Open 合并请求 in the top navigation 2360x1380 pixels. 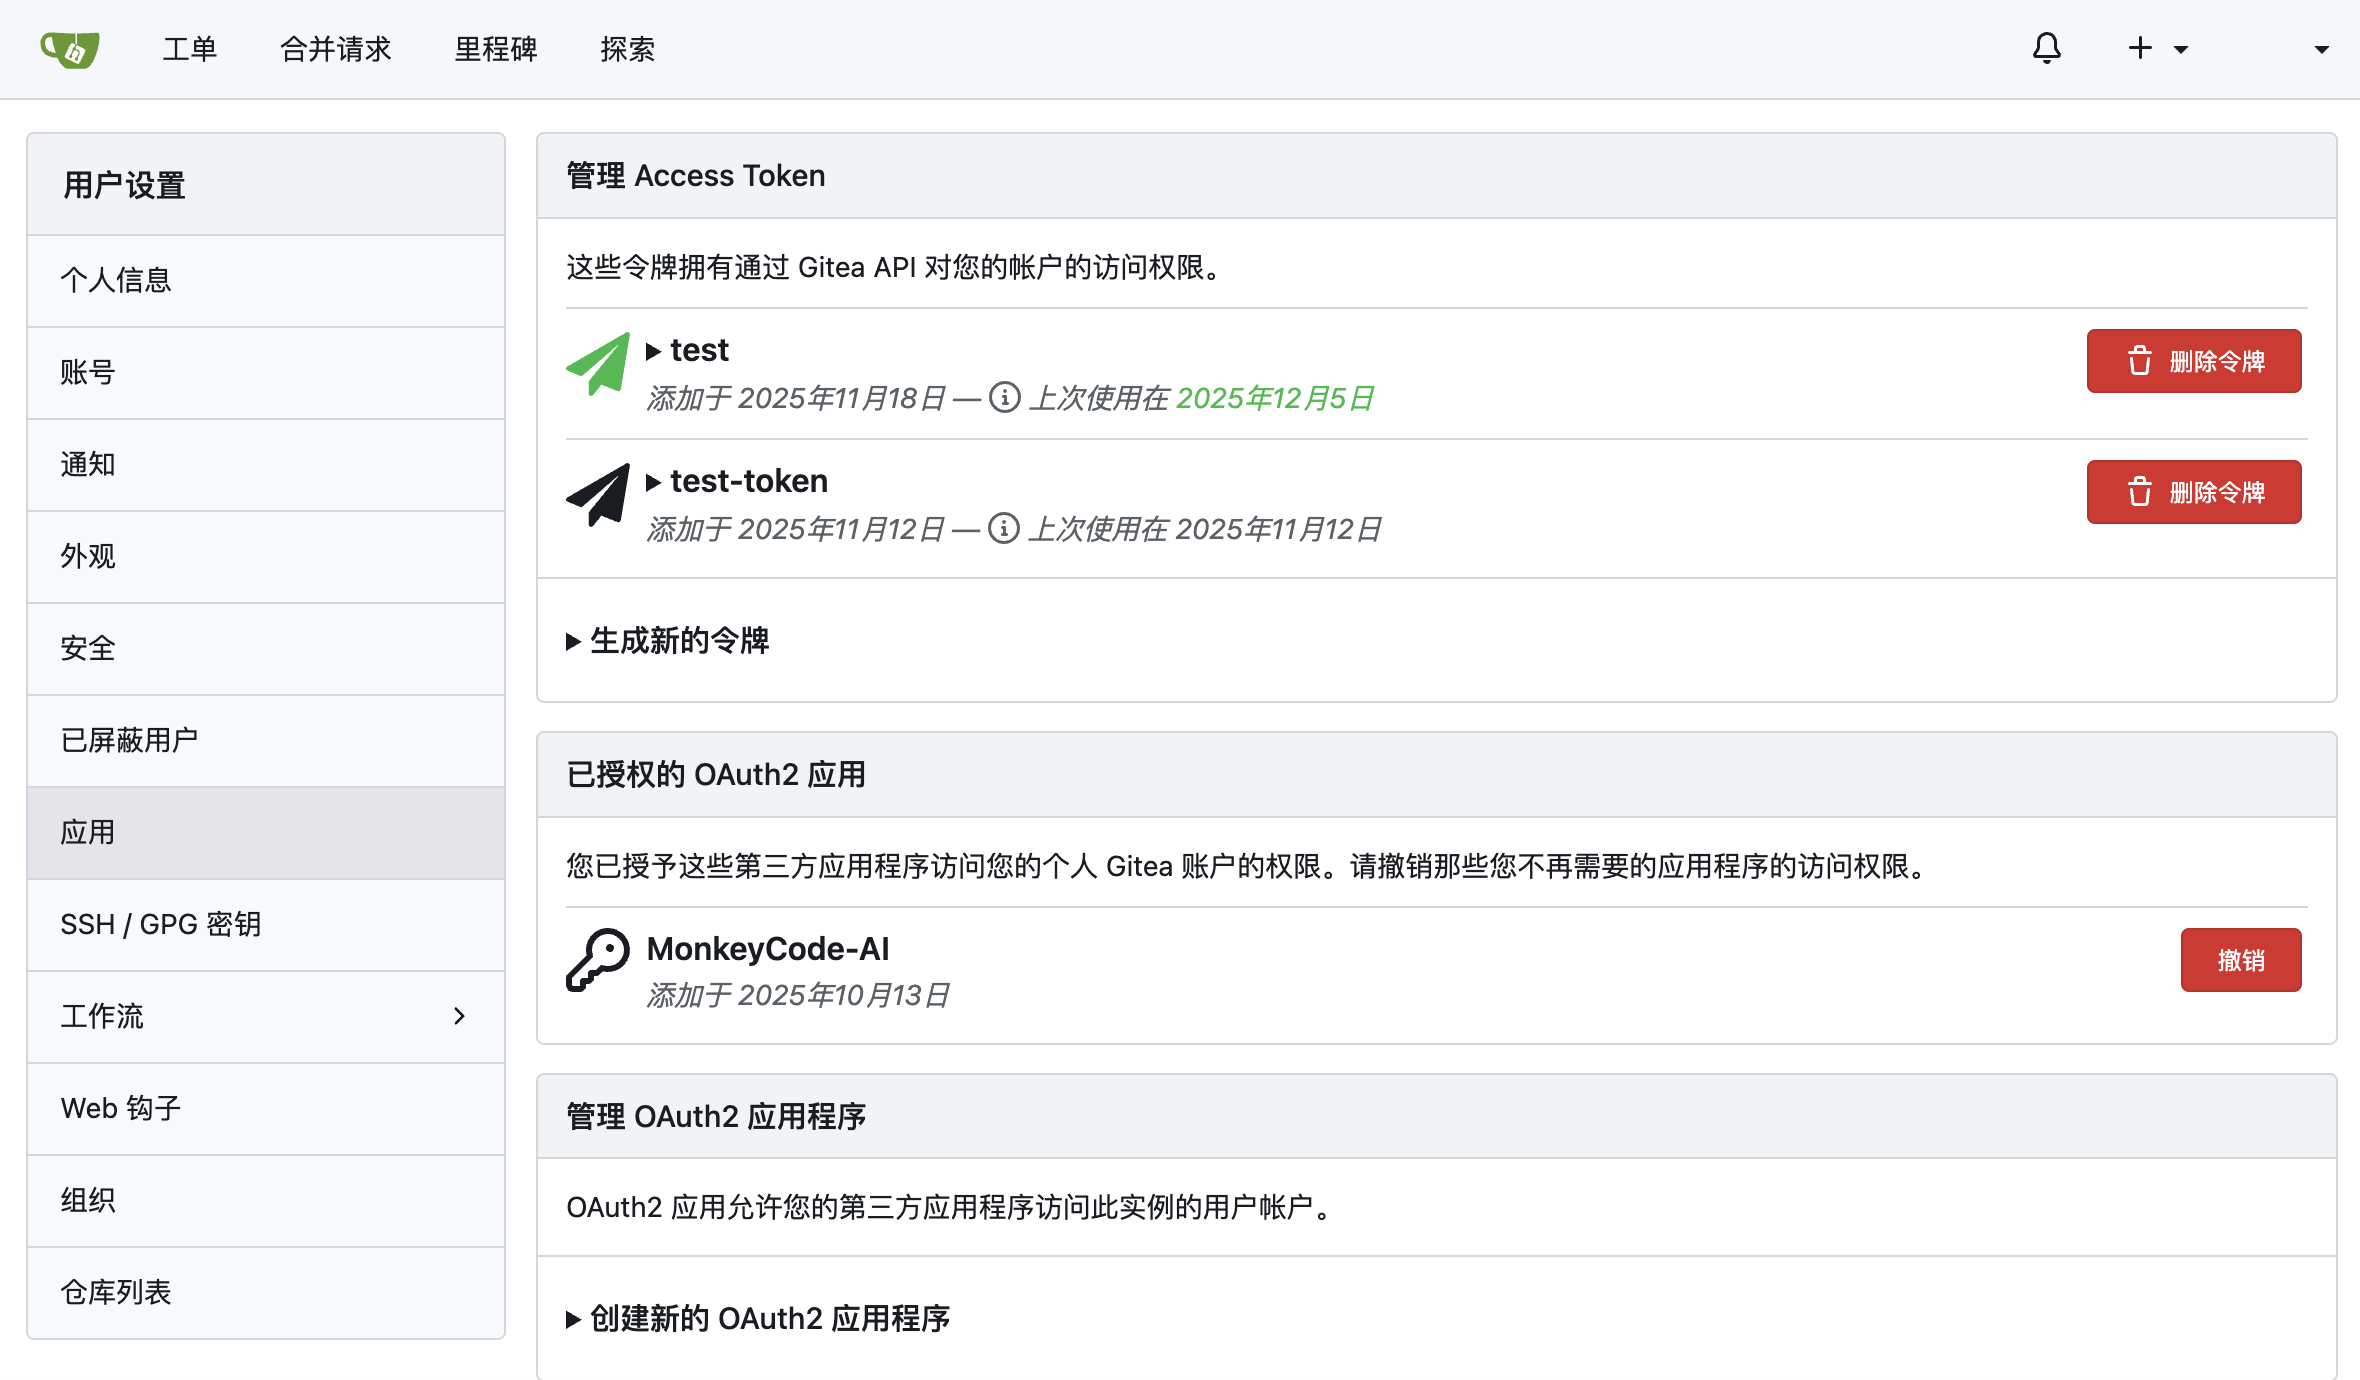[335, 49]
